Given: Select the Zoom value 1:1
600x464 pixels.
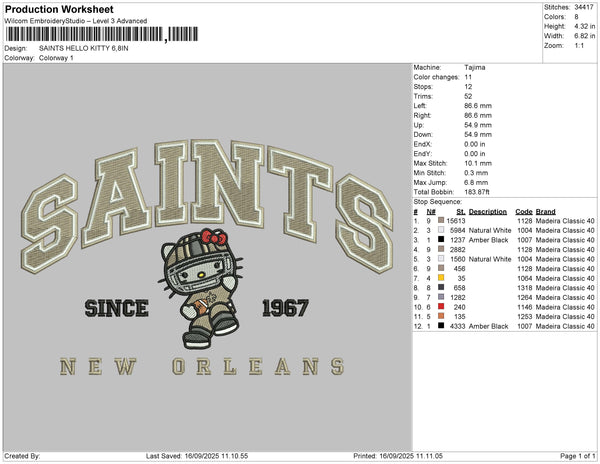Looking at the screenshot, I should tap(579, 46).
